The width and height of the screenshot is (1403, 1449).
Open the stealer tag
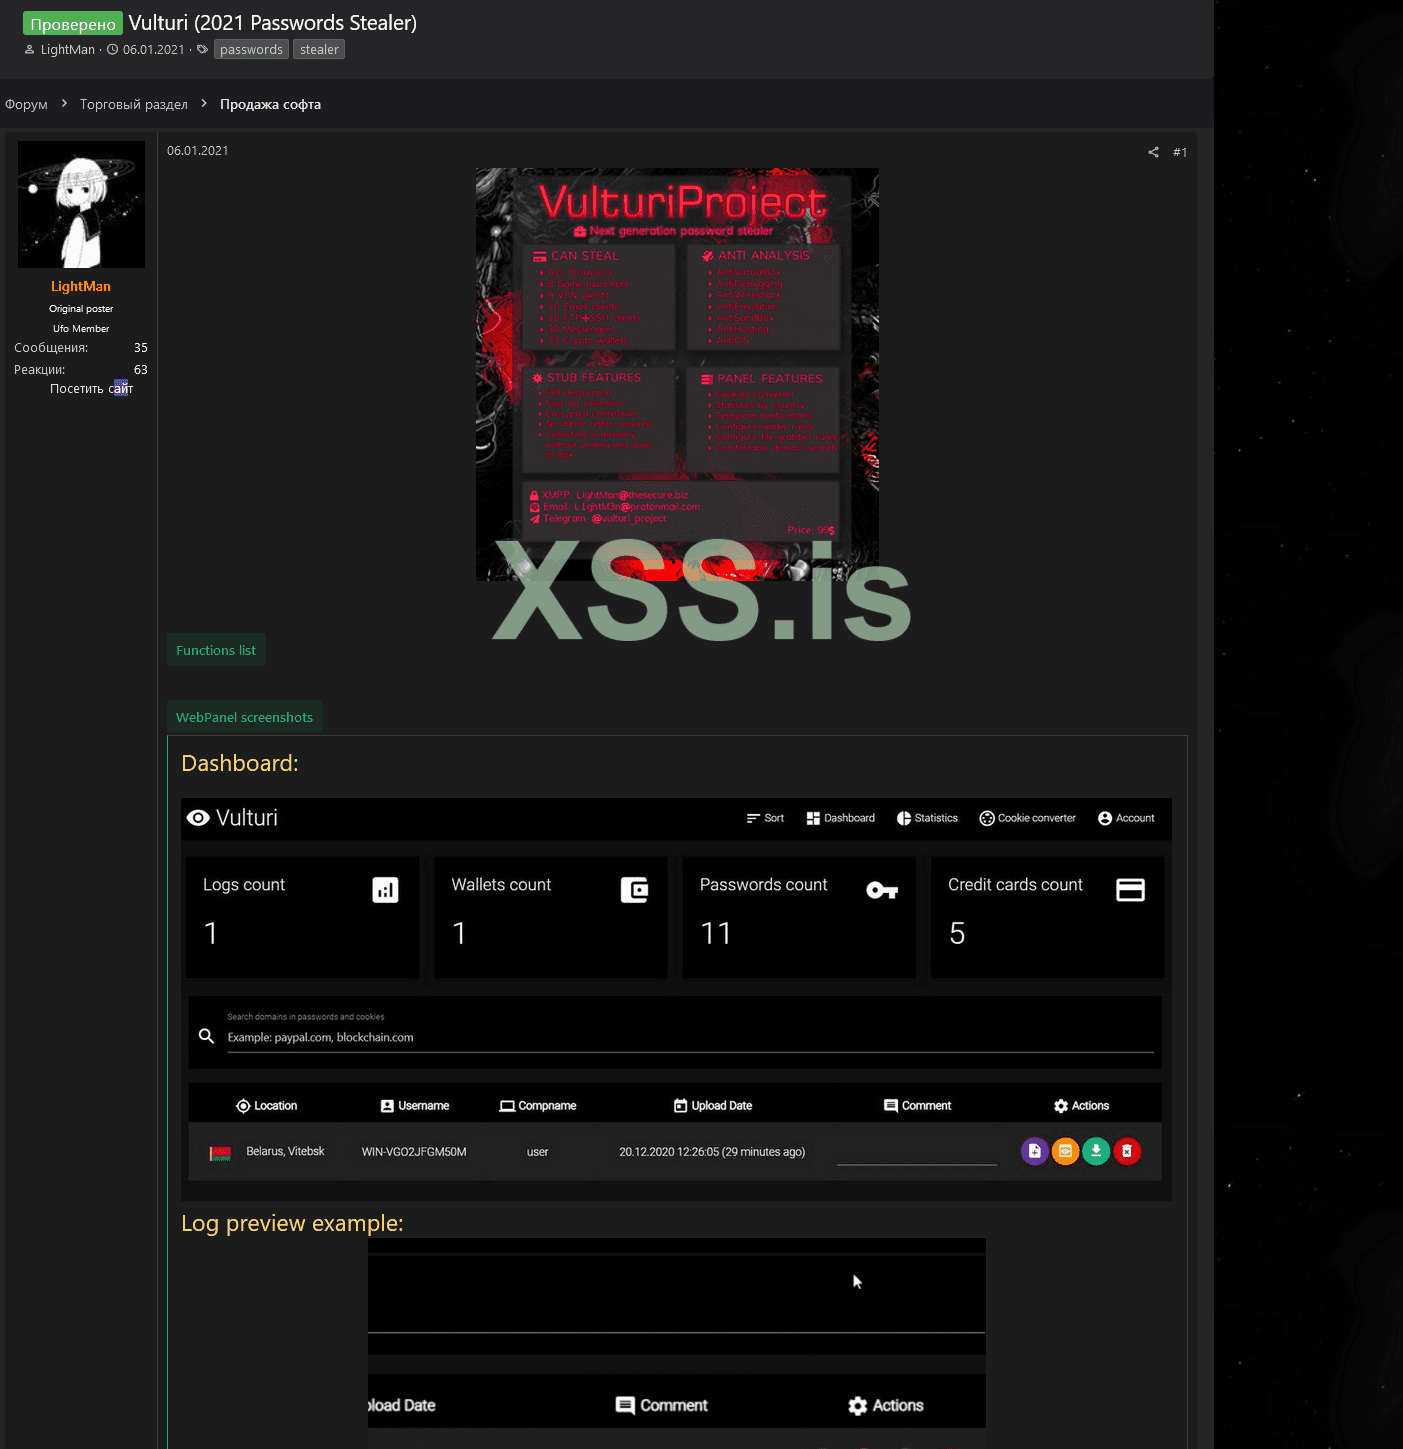[x=319, y=49]
